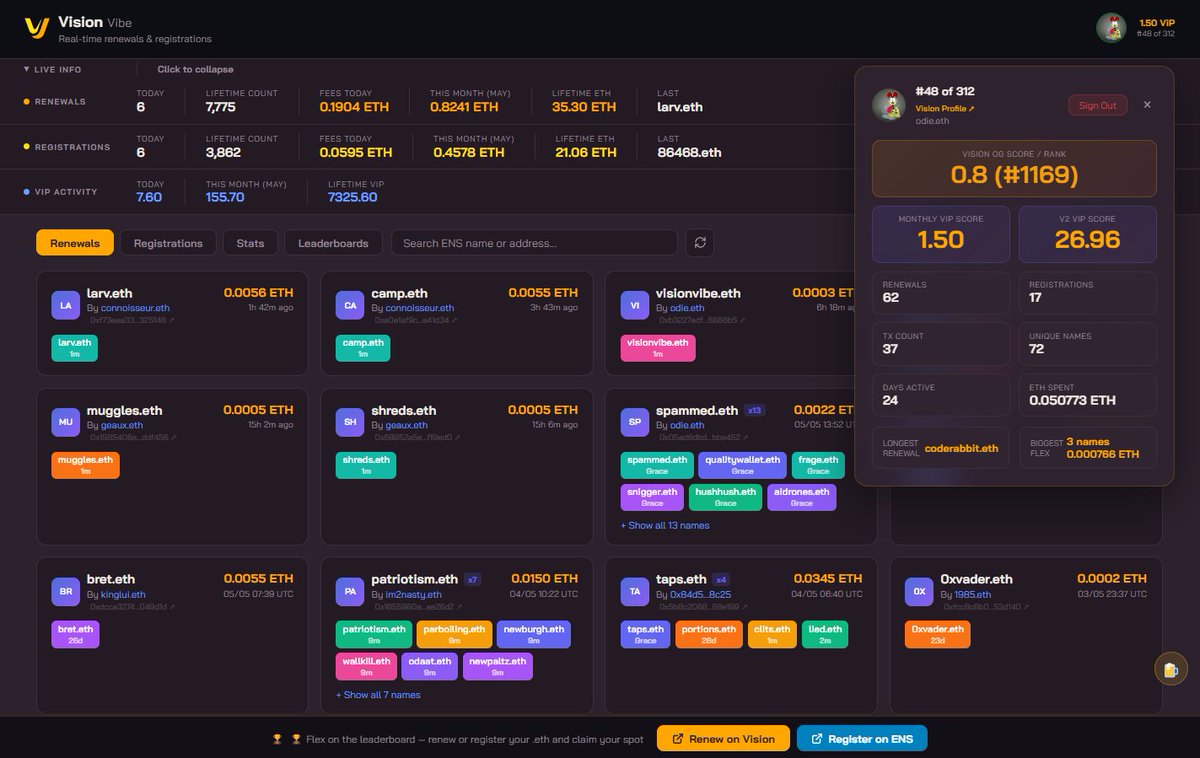Screen dimensions: 1200x758
Task: Click the PA avatar on patriotism.eth card
Action: tap(350, 591)
